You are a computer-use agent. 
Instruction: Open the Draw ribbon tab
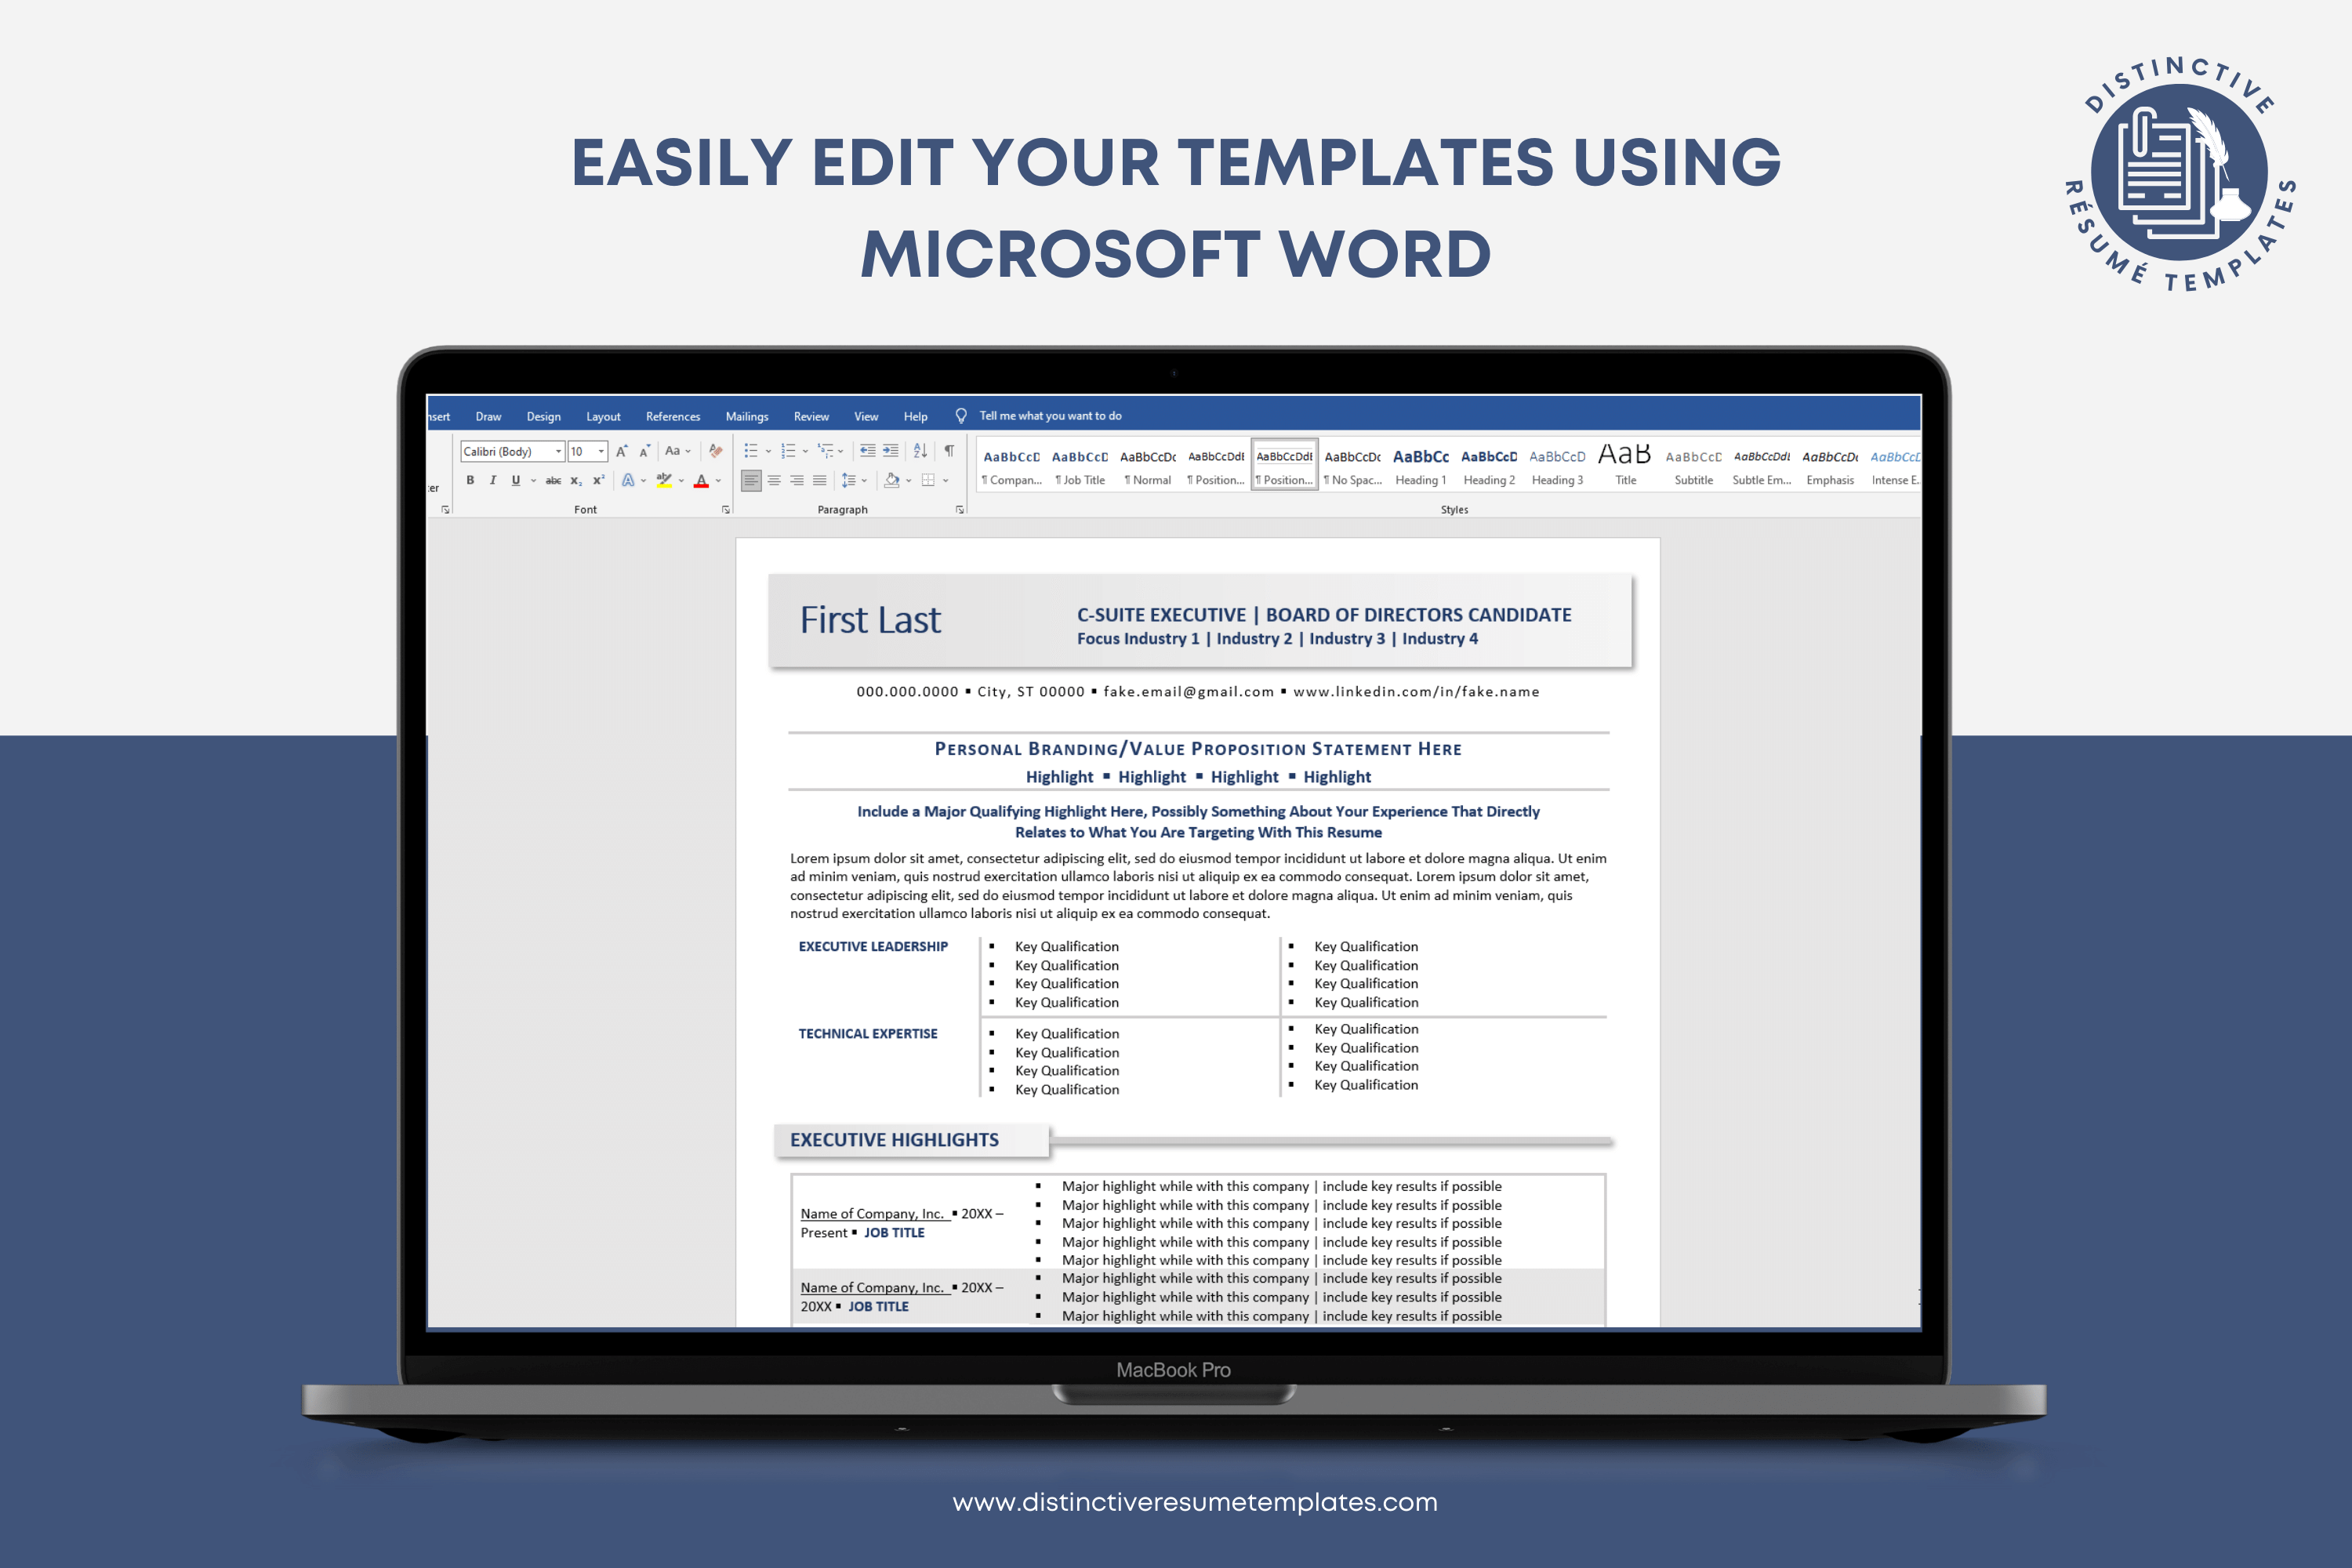[x=488, y=417]
